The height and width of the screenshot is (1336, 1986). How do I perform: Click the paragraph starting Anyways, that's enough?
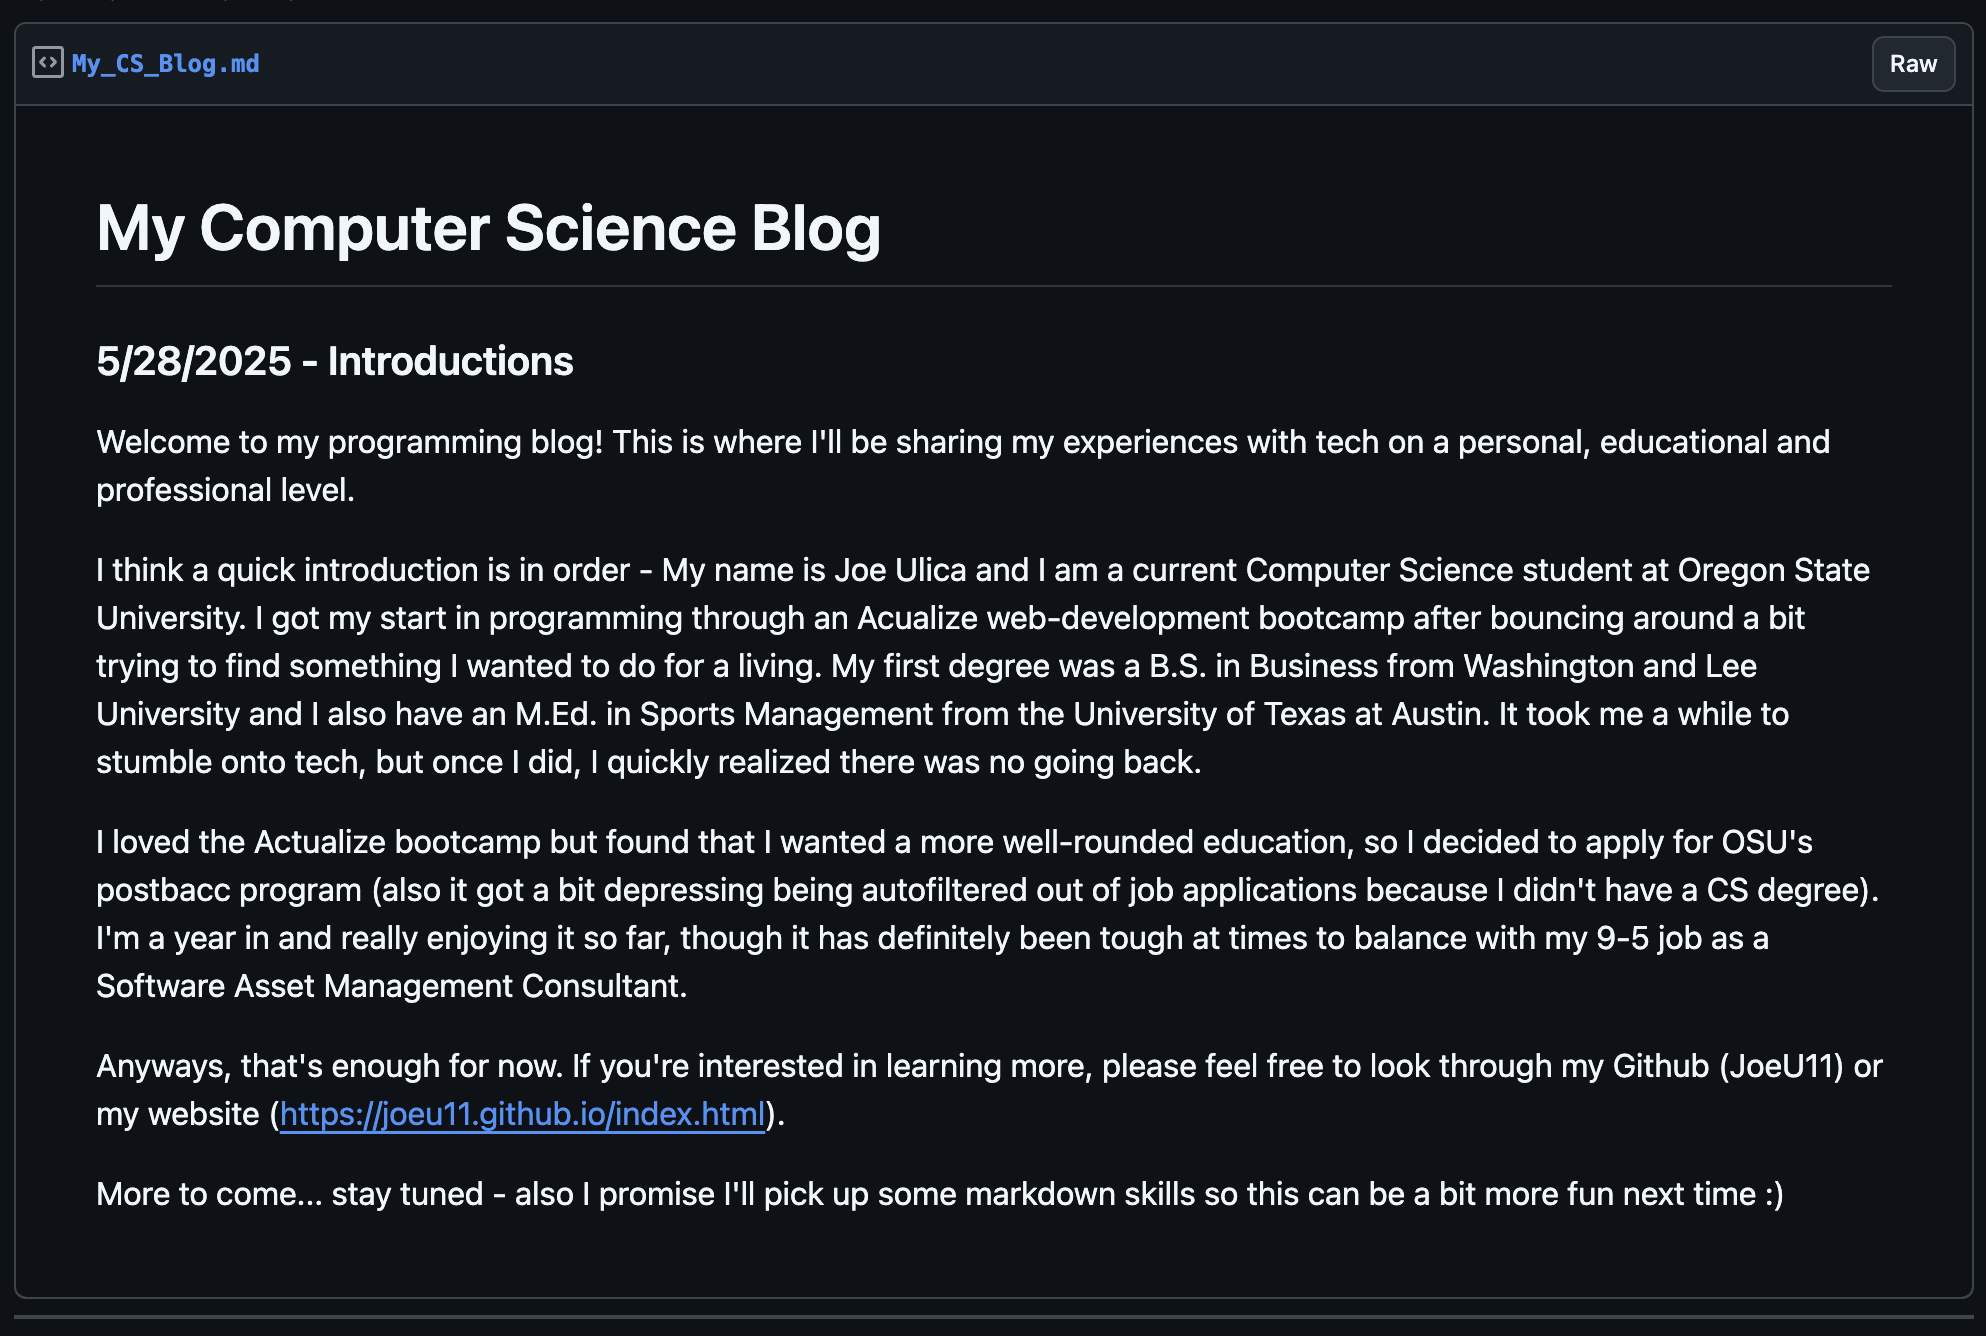989,1090
